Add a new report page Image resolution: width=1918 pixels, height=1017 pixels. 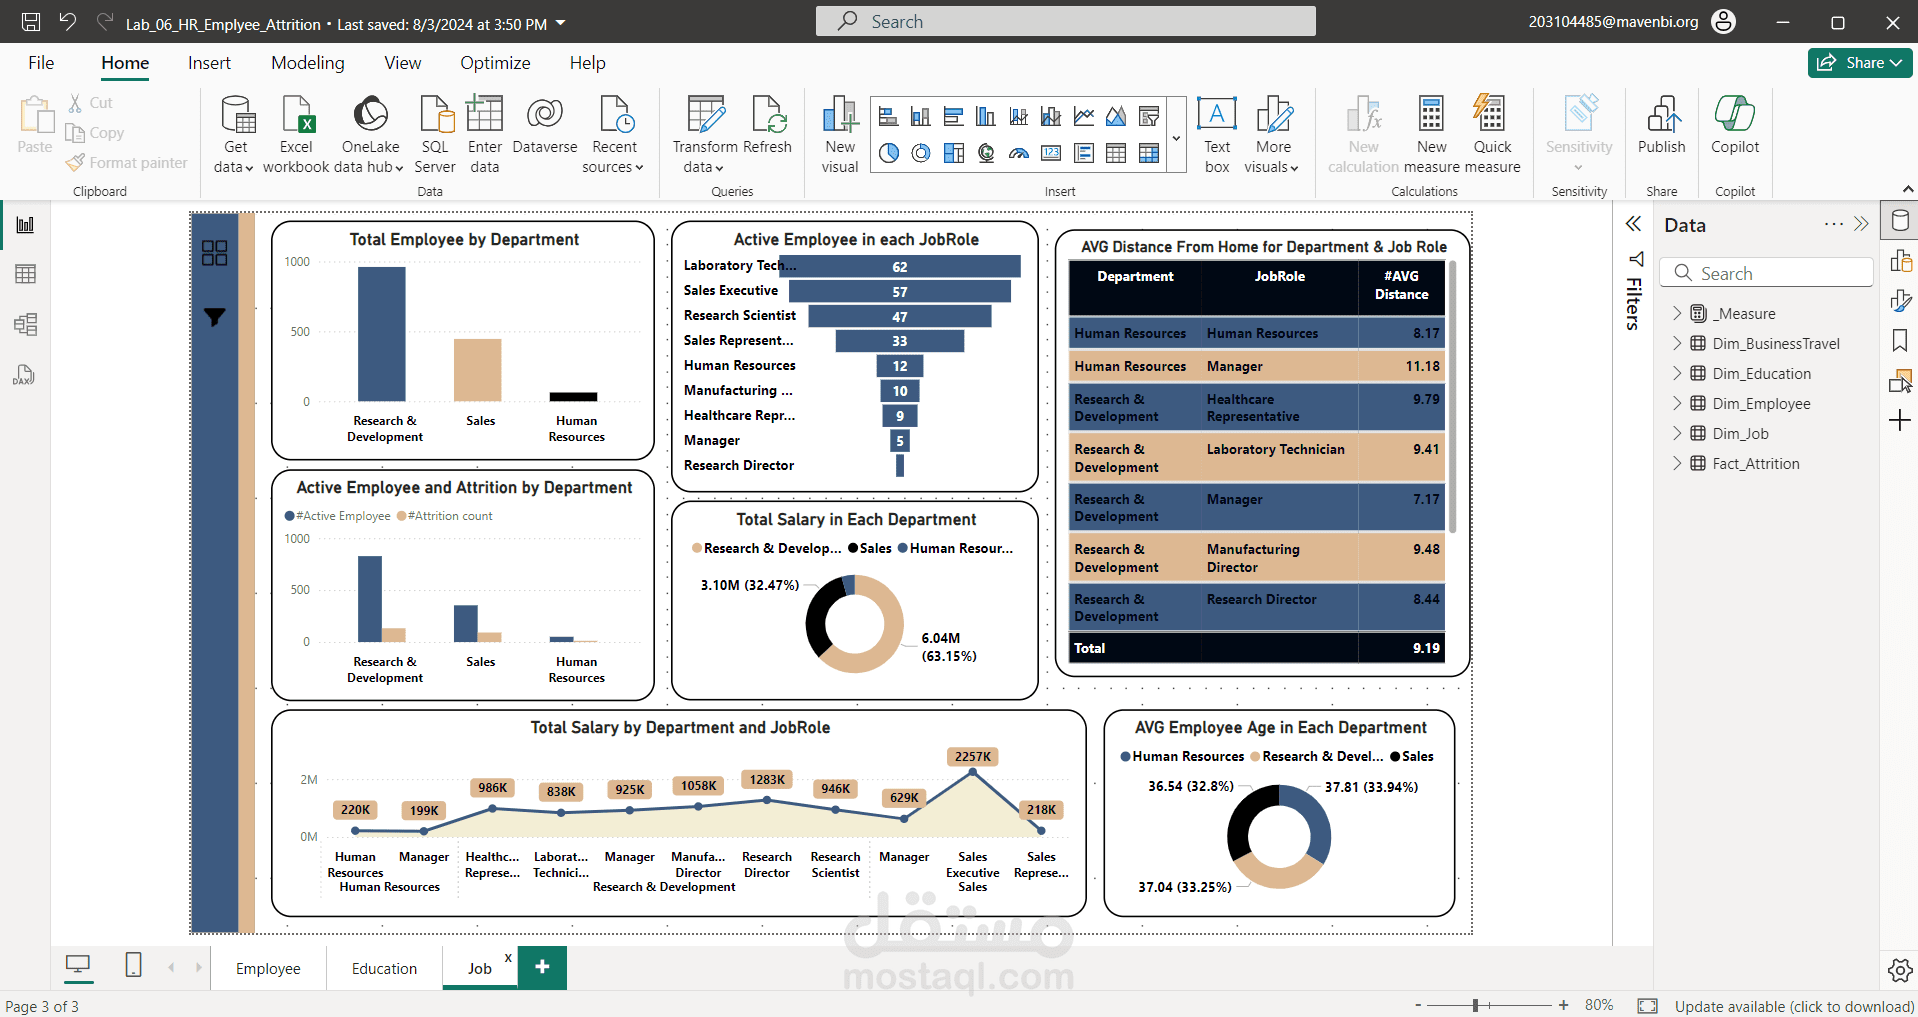(542, 967)
